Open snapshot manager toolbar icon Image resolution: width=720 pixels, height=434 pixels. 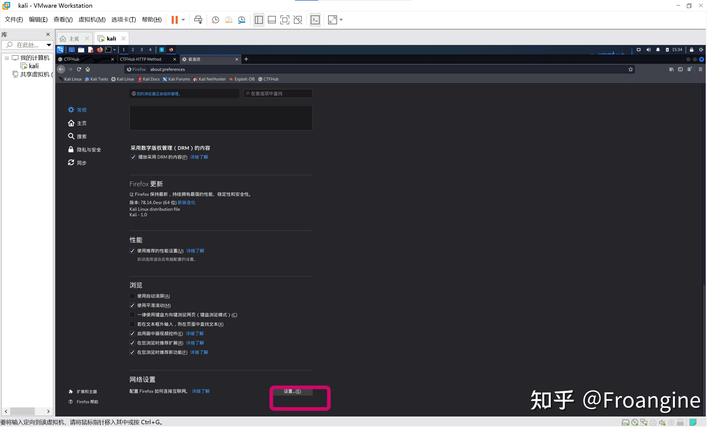pos(242,20)
